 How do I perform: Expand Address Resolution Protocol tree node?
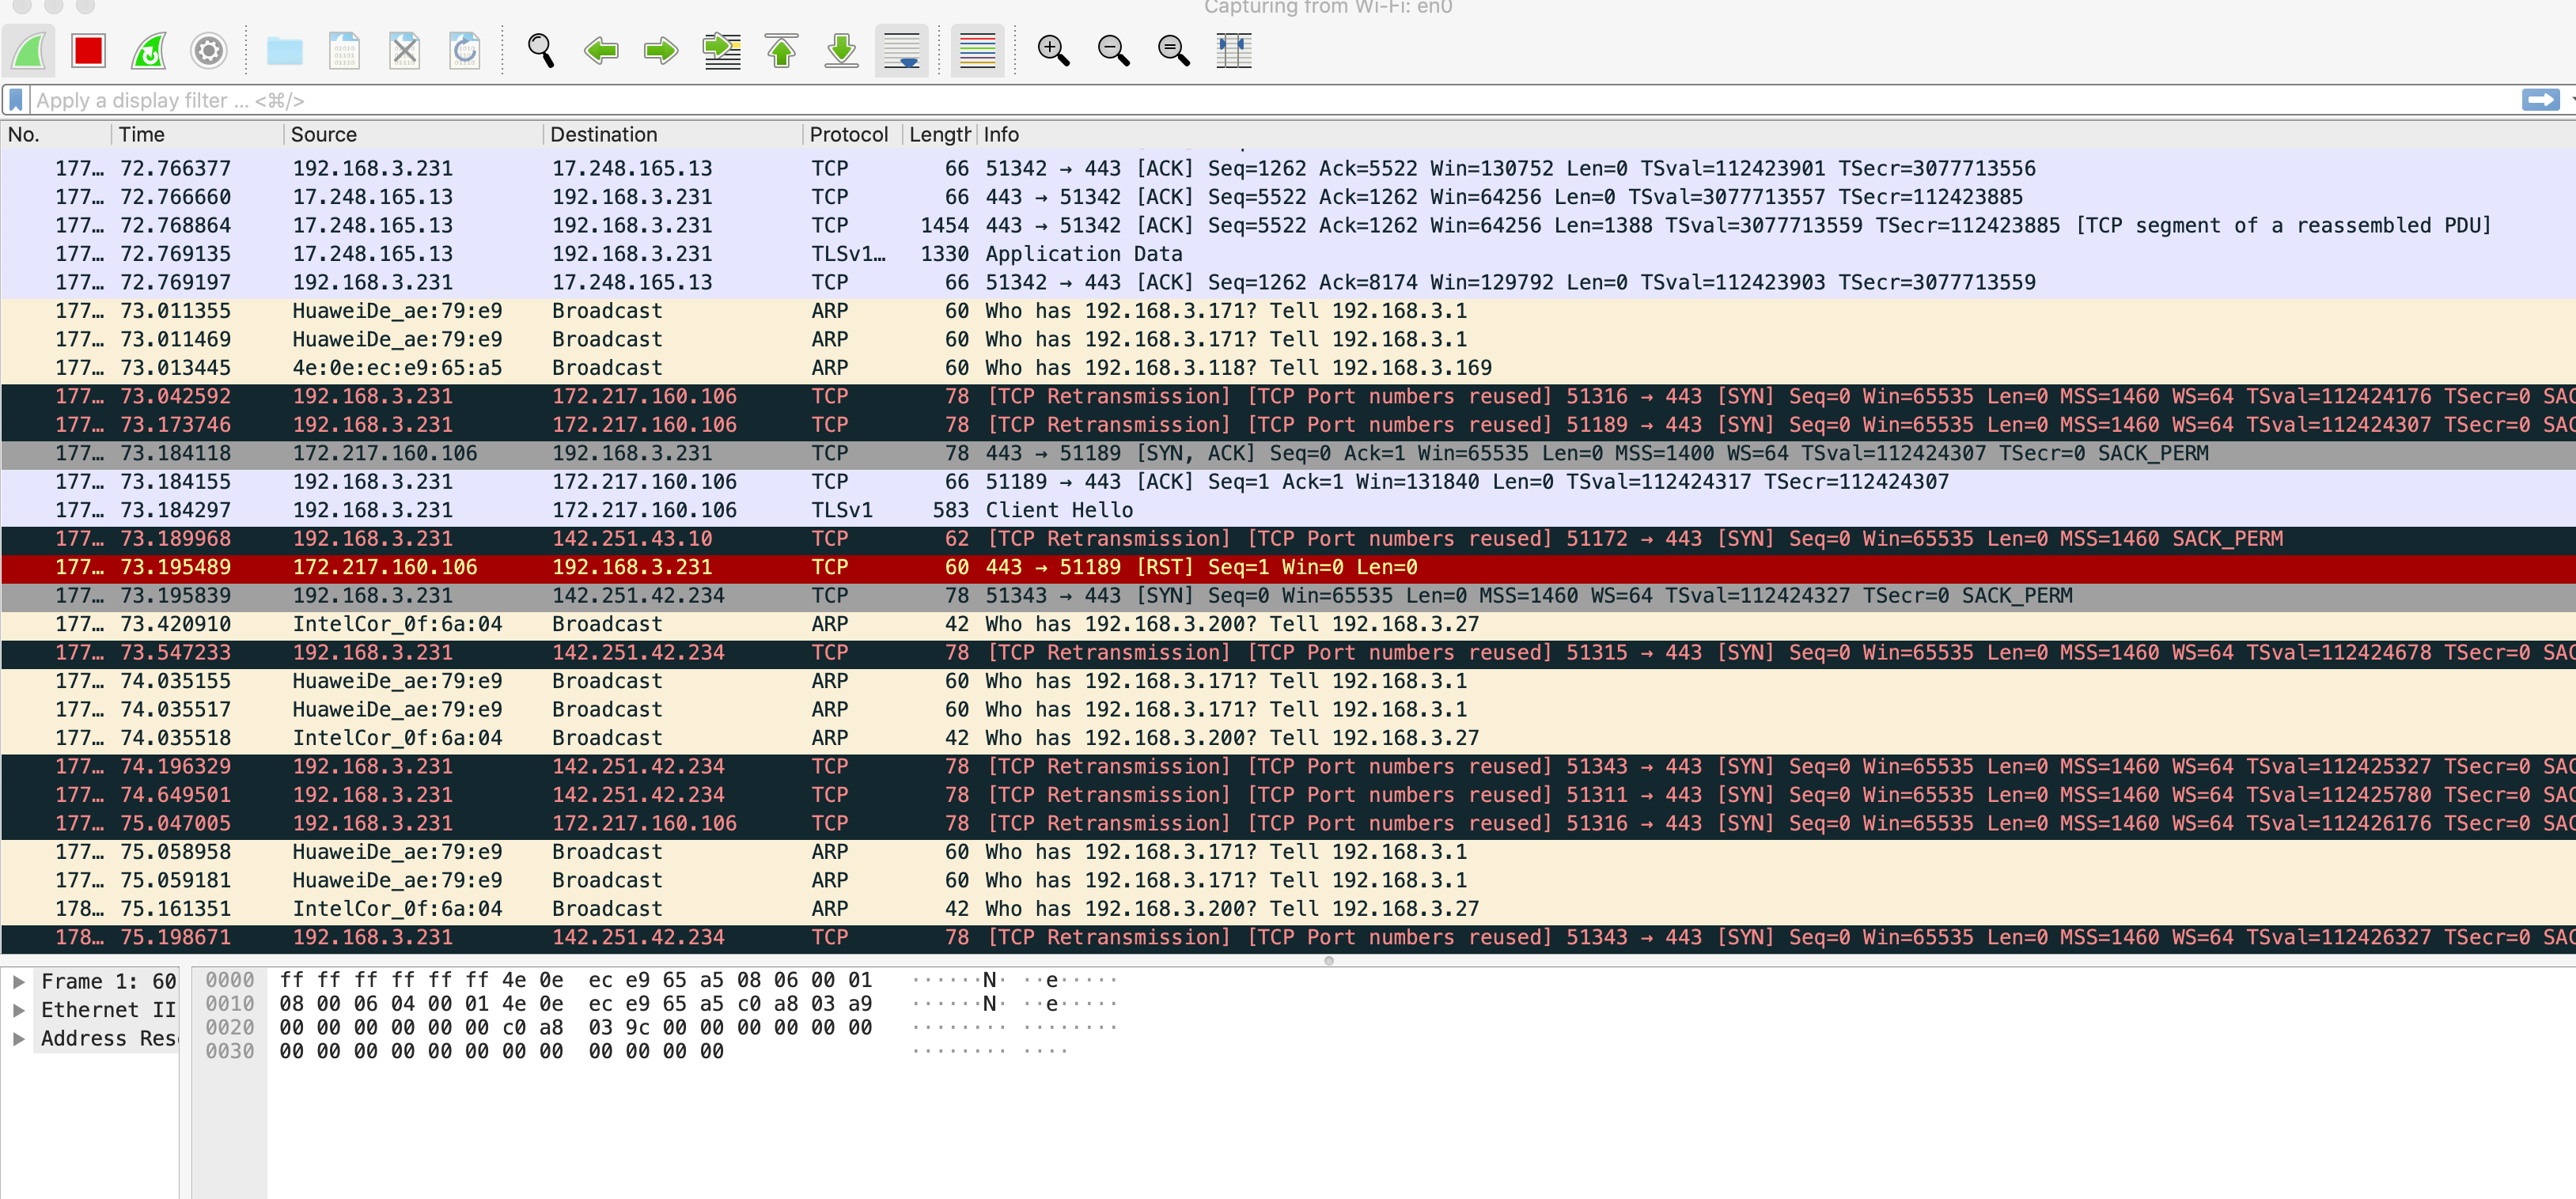18,1039
